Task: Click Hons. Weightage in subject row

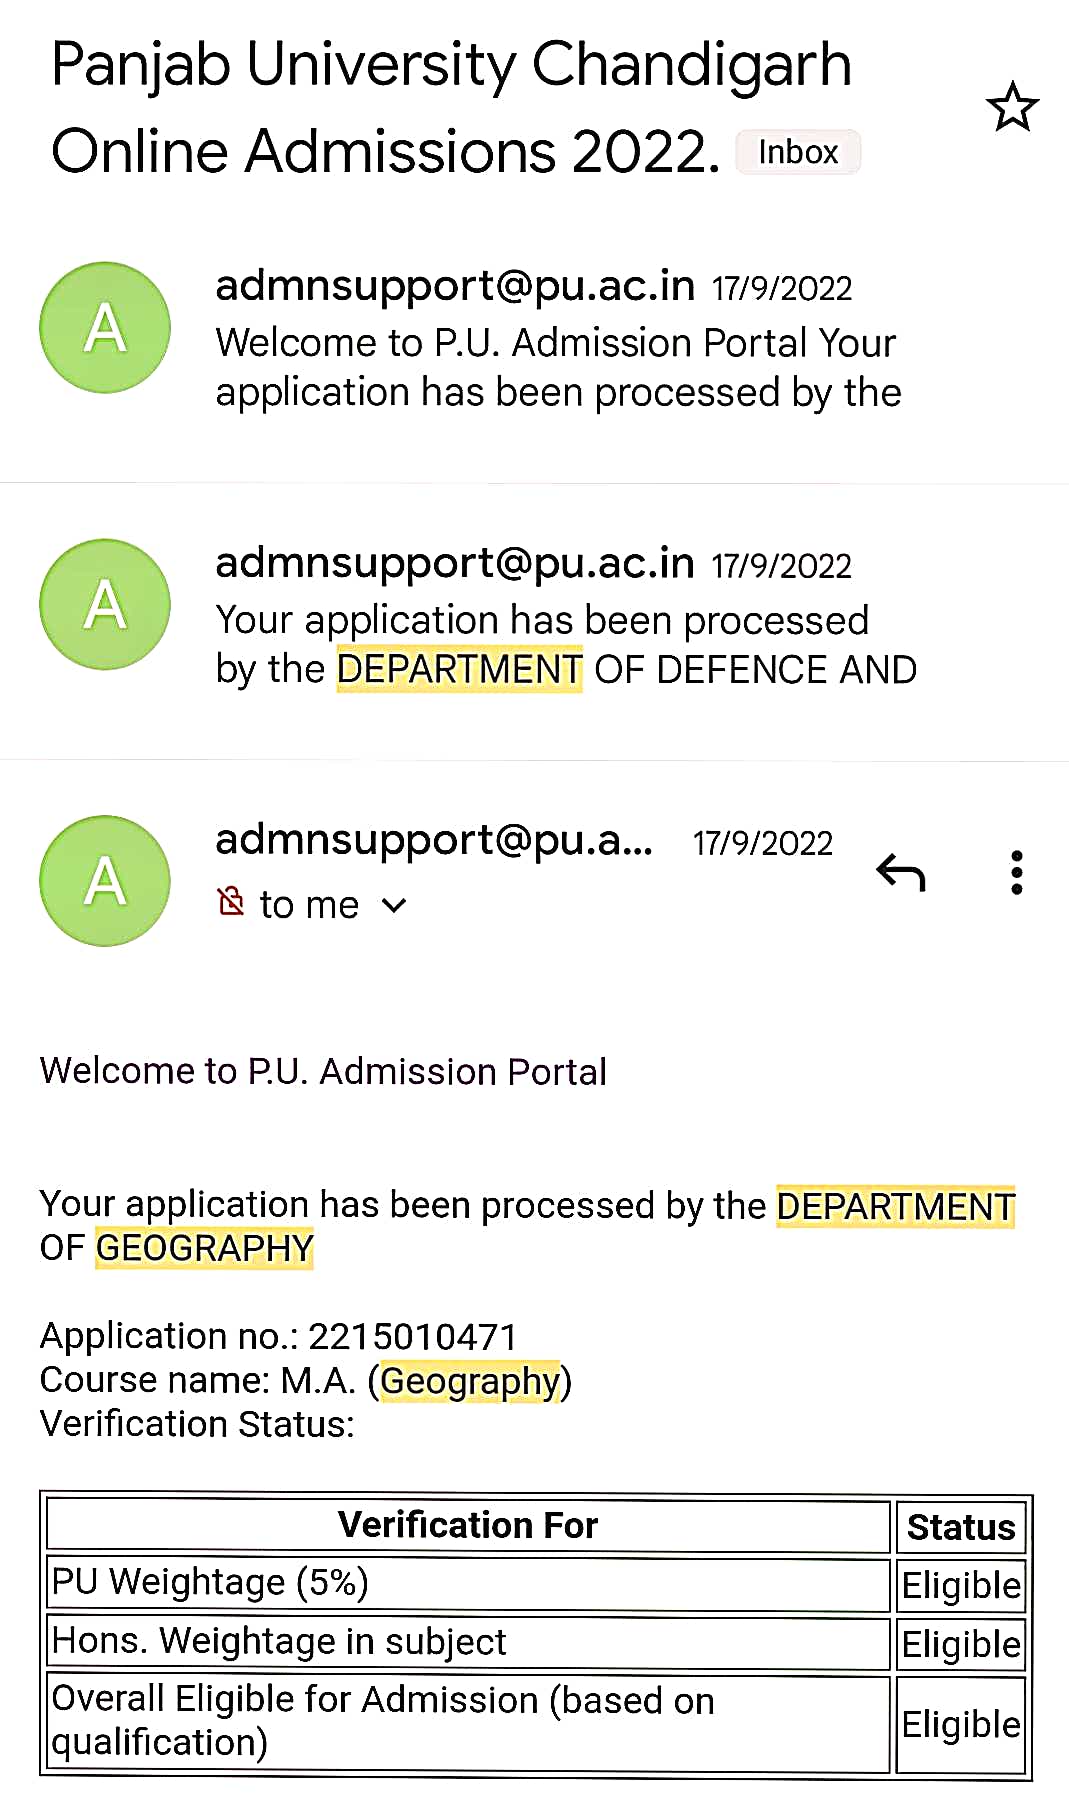Action: coord(468,1643)
